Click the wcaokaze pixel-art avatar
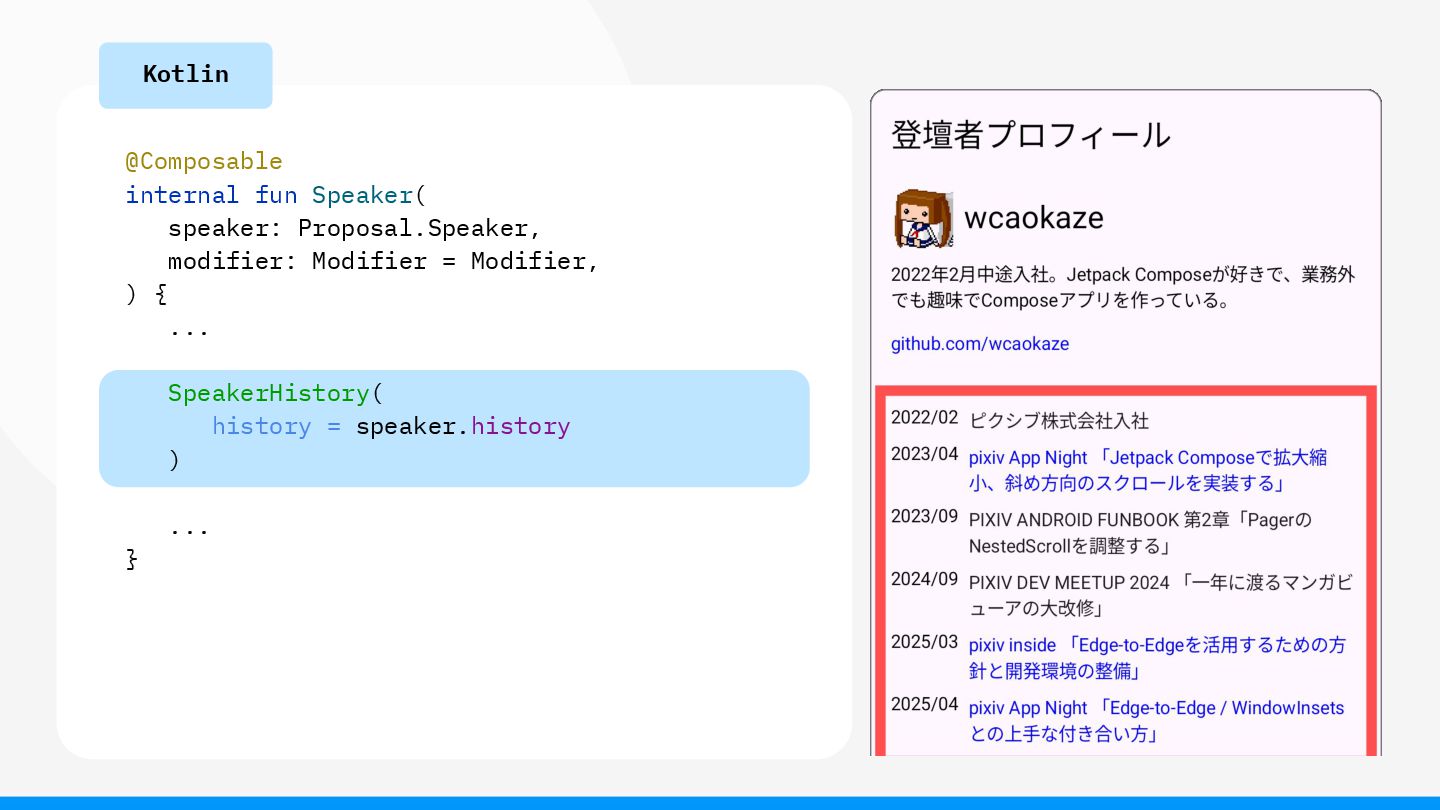The image size is (1440, 810). (923, 218)
